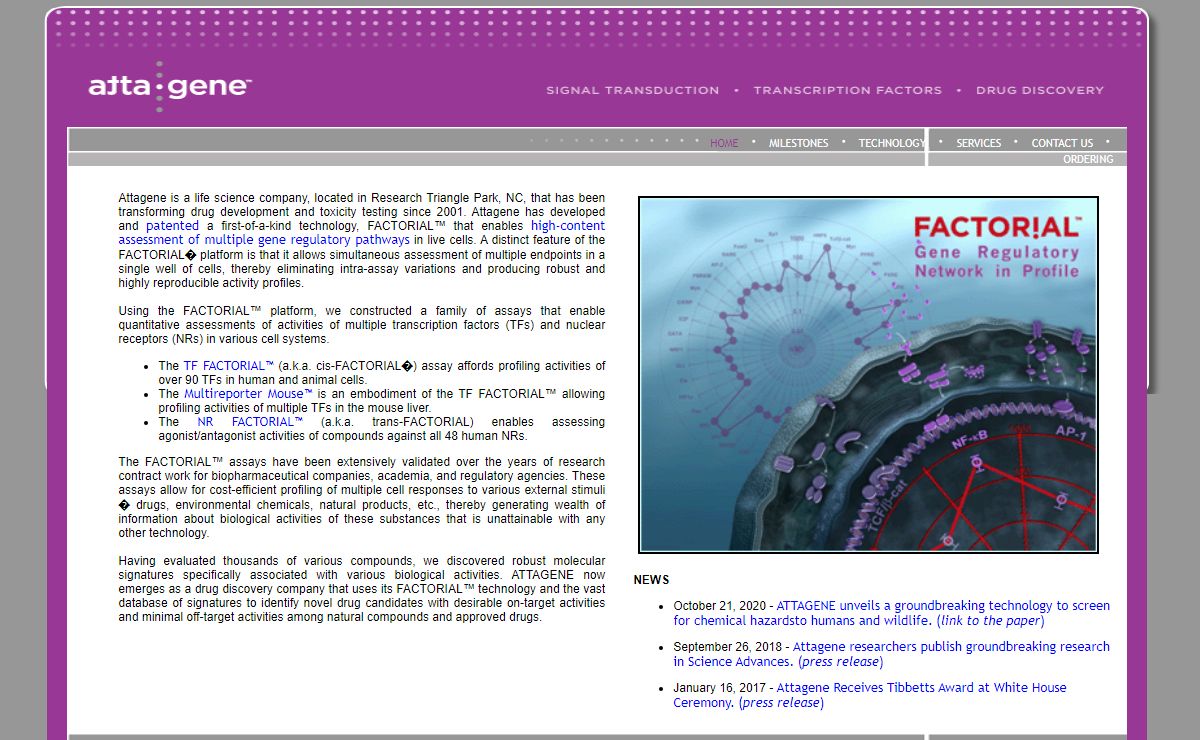Open the ORDERING menu item
1200x740 pixels.
tap(1088, 159)
